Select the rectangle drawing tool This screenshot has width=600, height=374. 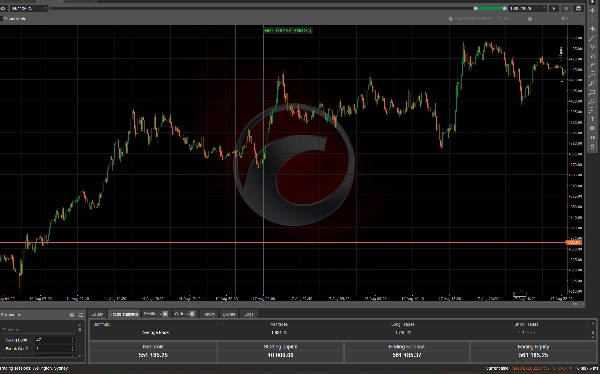pyautogui.click(x=592, y=92)
